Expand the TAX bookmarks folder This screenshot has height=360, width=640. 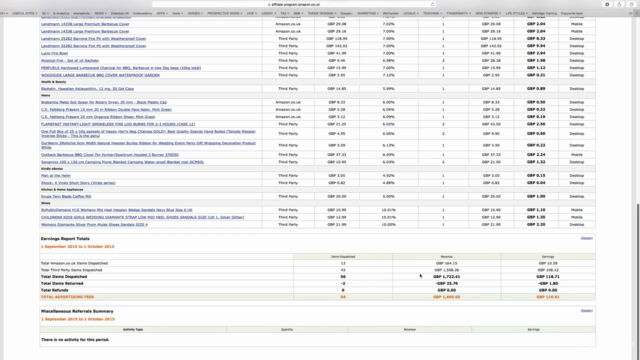[x=284, y=13]
